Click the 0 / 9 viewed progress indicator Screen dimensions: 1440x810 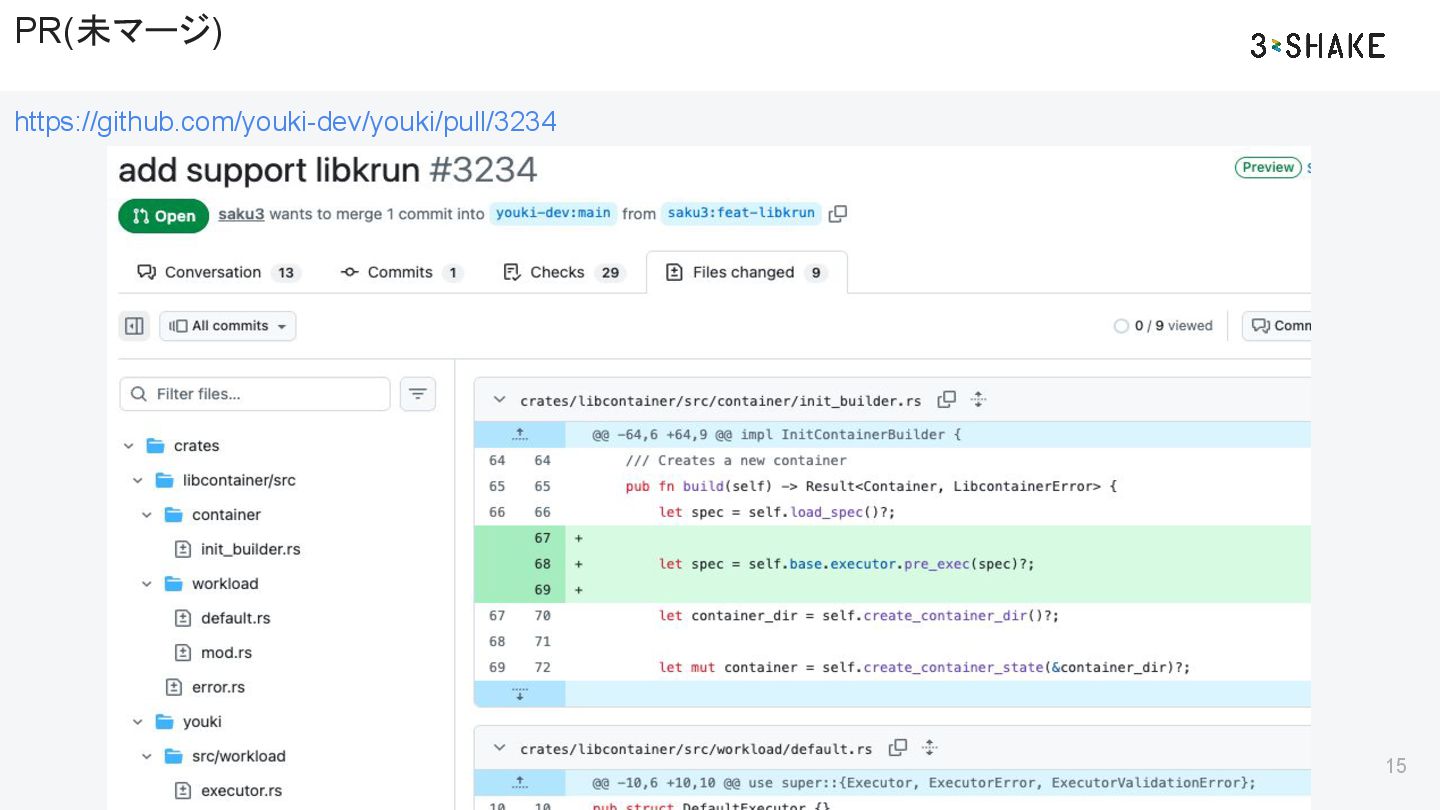[x=1163, y=326]
